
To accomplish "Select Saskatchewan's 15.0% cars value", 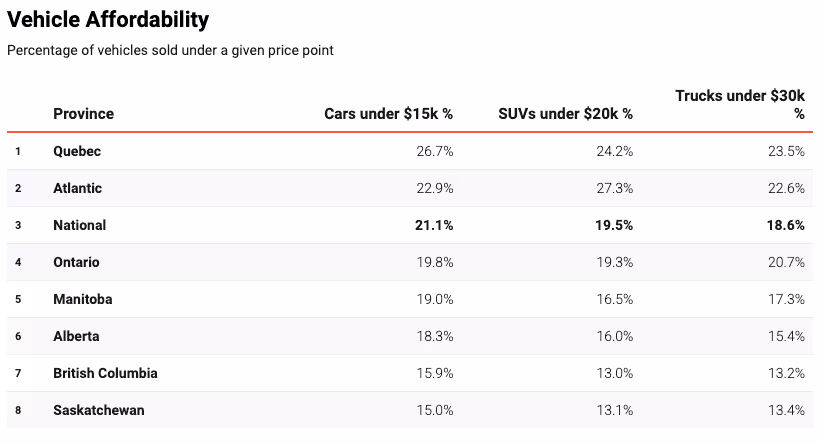I will (x=434, y=410).
